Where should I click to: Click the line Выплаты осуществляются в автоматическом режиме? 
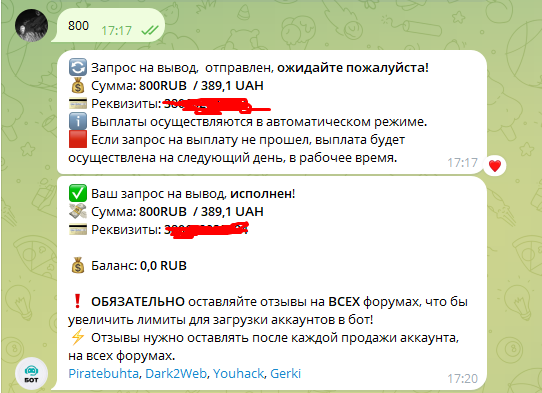pos(259,122)
